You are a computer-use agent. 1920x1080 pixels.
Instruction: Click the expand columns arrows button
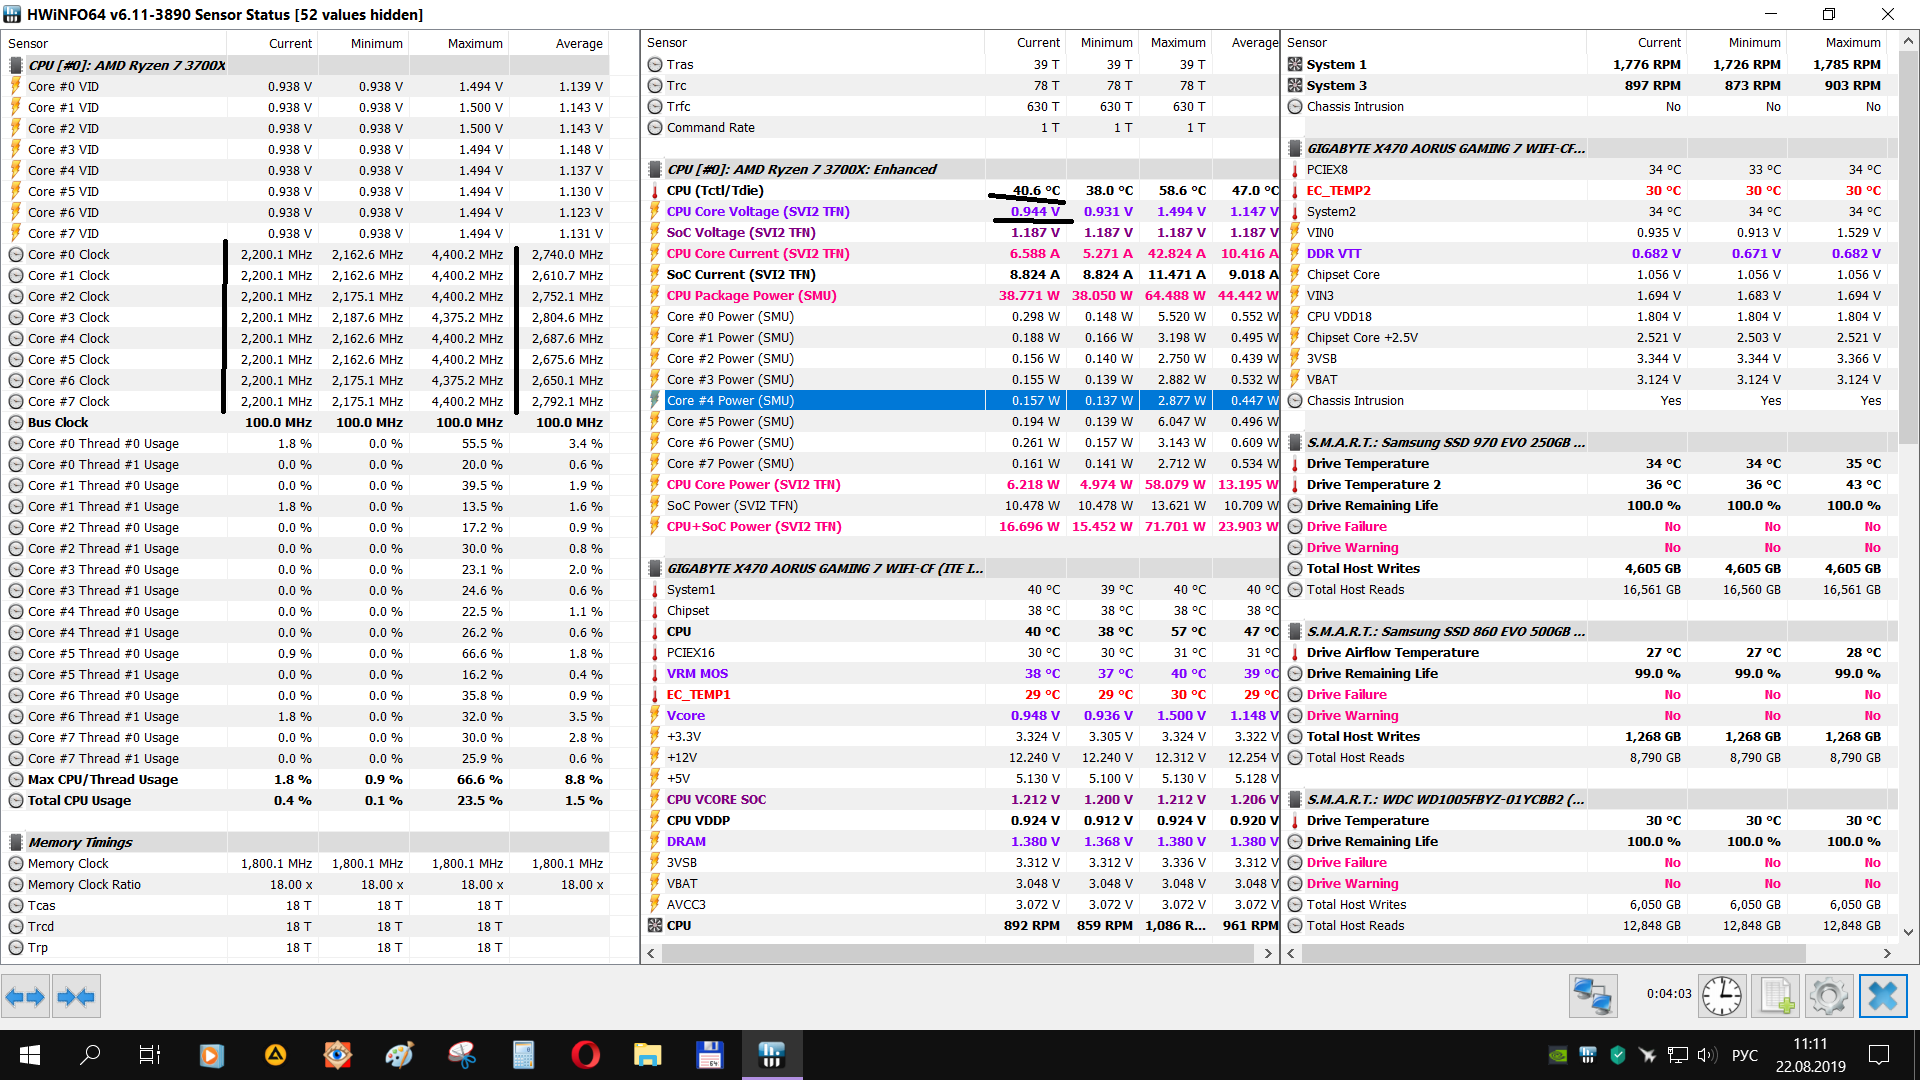point(25,996)
